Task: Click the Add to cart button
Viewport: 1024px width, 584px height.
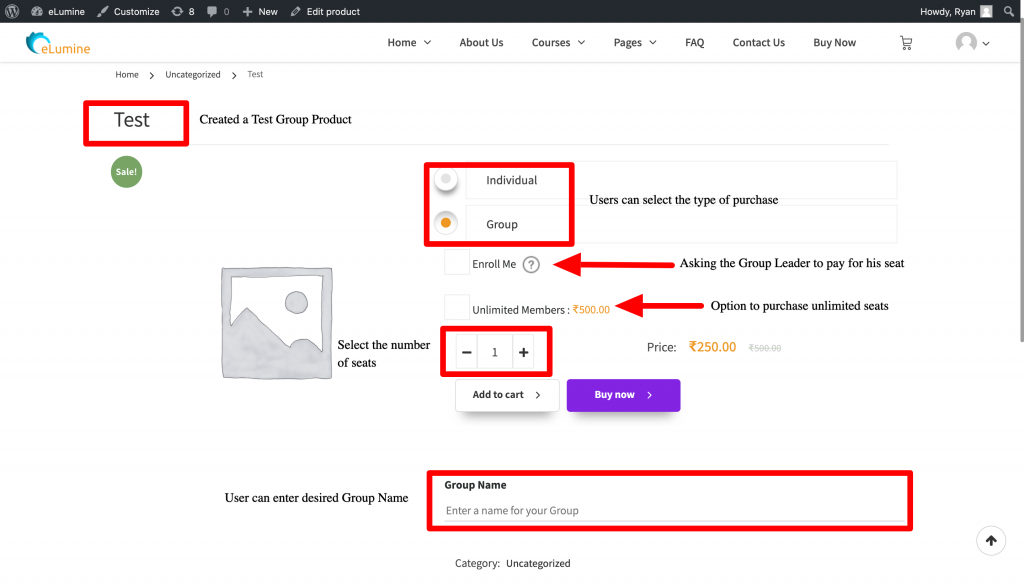Action: (506, 395)
